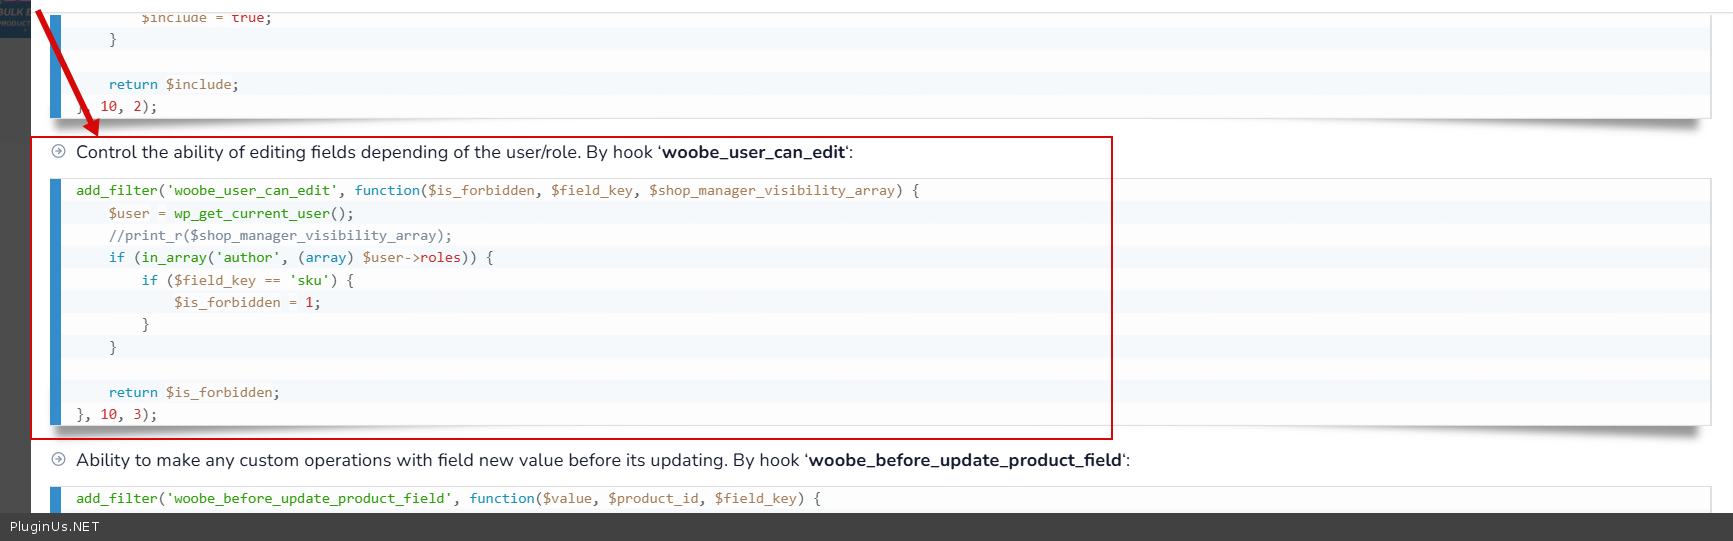Screen dimensions: 1733x541
Task: Click the bold 'woobe_before_update_product_field' hook name
Action: 965,460
